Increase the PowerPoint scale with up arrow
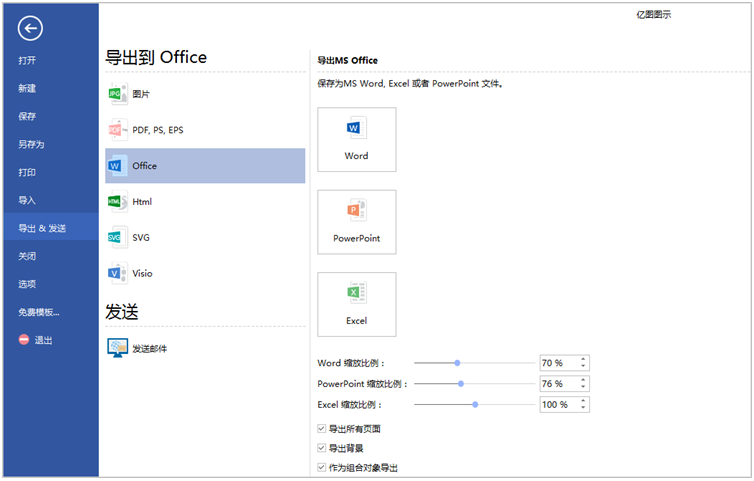754x481 pixels. click(583, 380)
